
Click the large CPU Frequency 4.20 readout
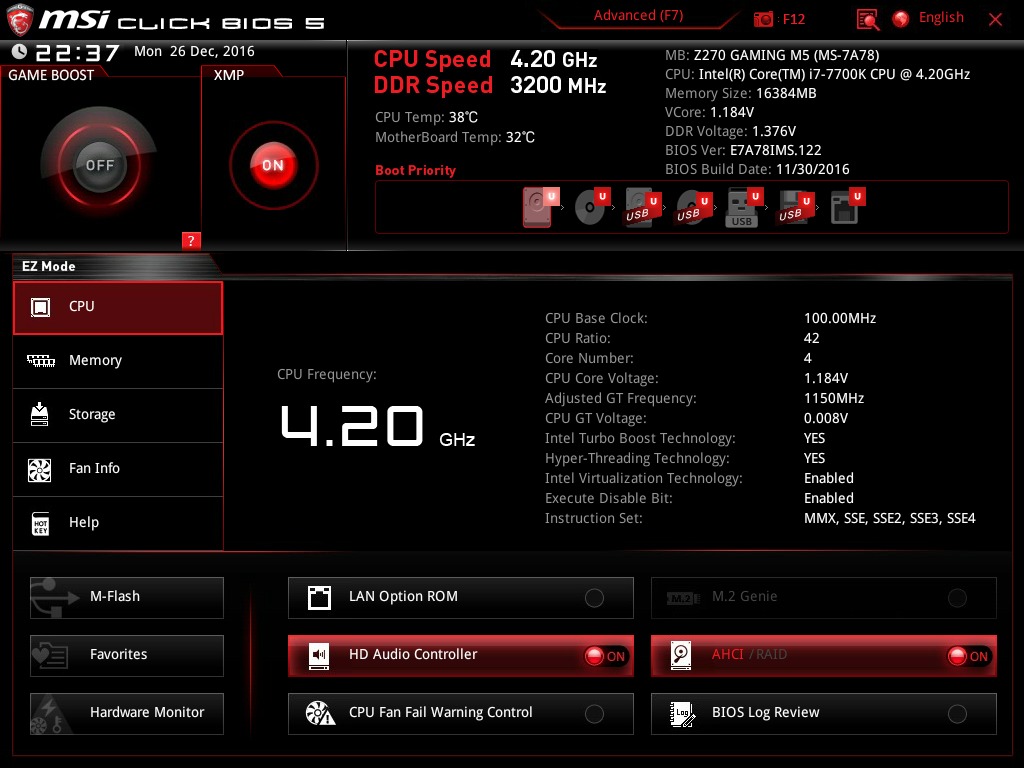pos(353,426)
